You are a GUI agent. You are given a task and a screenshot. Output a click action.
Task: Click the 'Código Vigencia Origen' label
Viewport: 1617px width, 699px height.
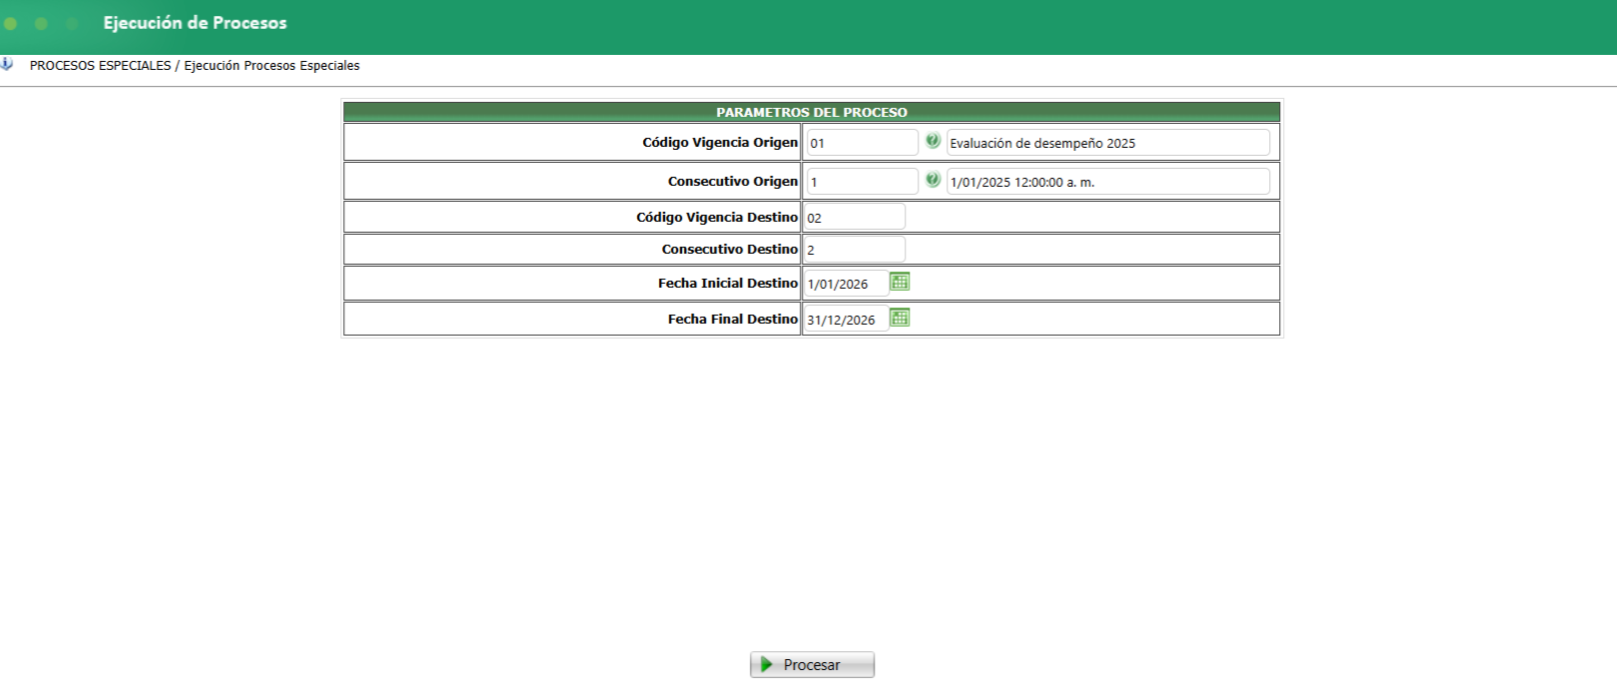pyautogui.click(x=720, y=142)
